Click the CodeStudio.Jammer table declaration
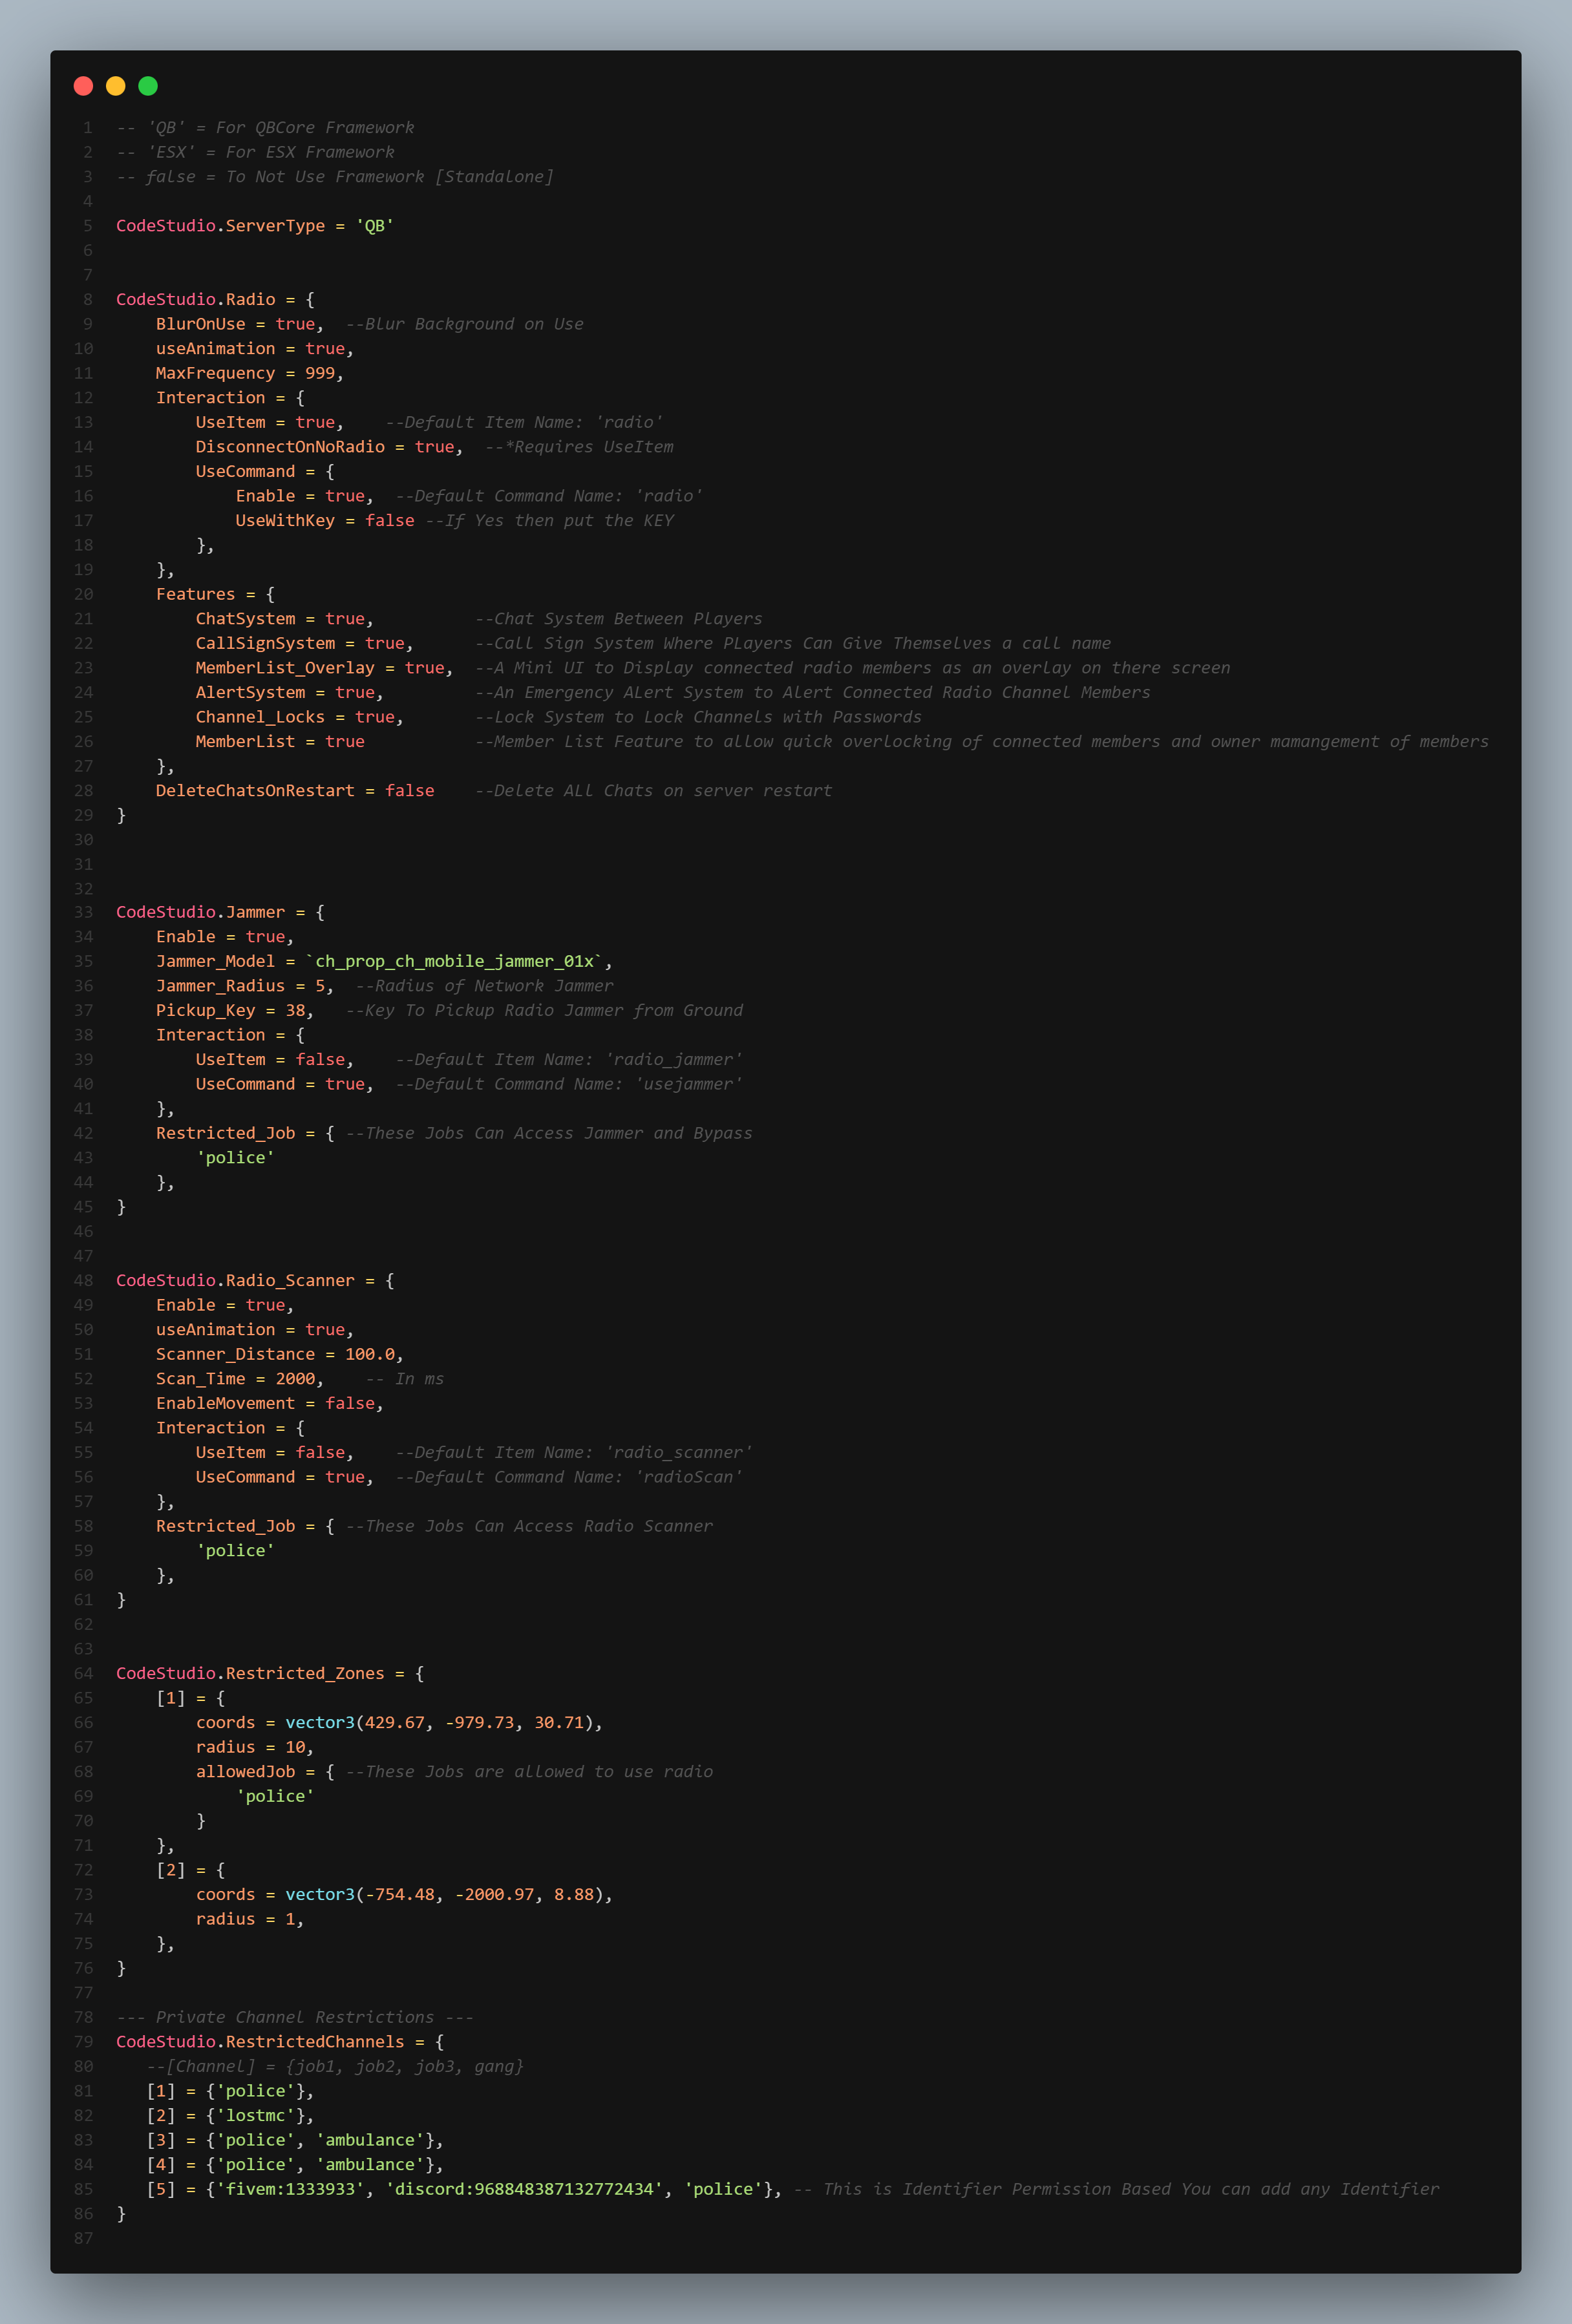This screenshot has height=2324, width=1572. coord(200,911)
